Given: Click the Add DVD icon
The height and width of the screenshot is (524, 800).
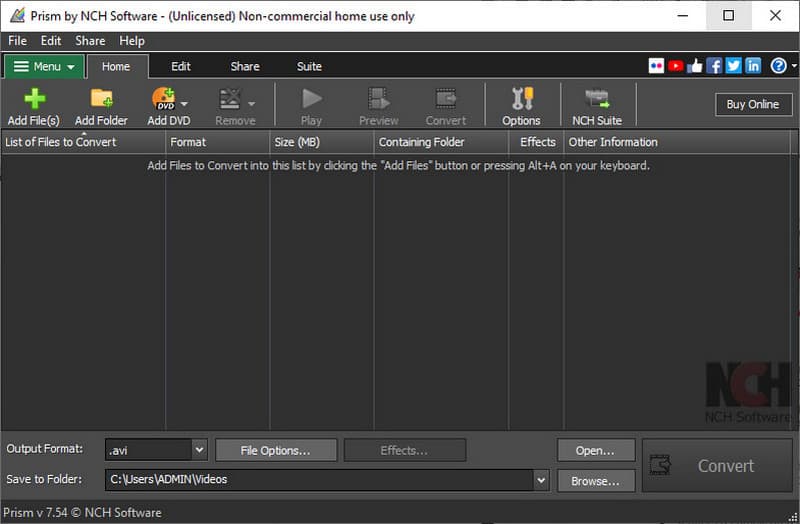Looking at the screenshot, I should (x=164, y=99).
